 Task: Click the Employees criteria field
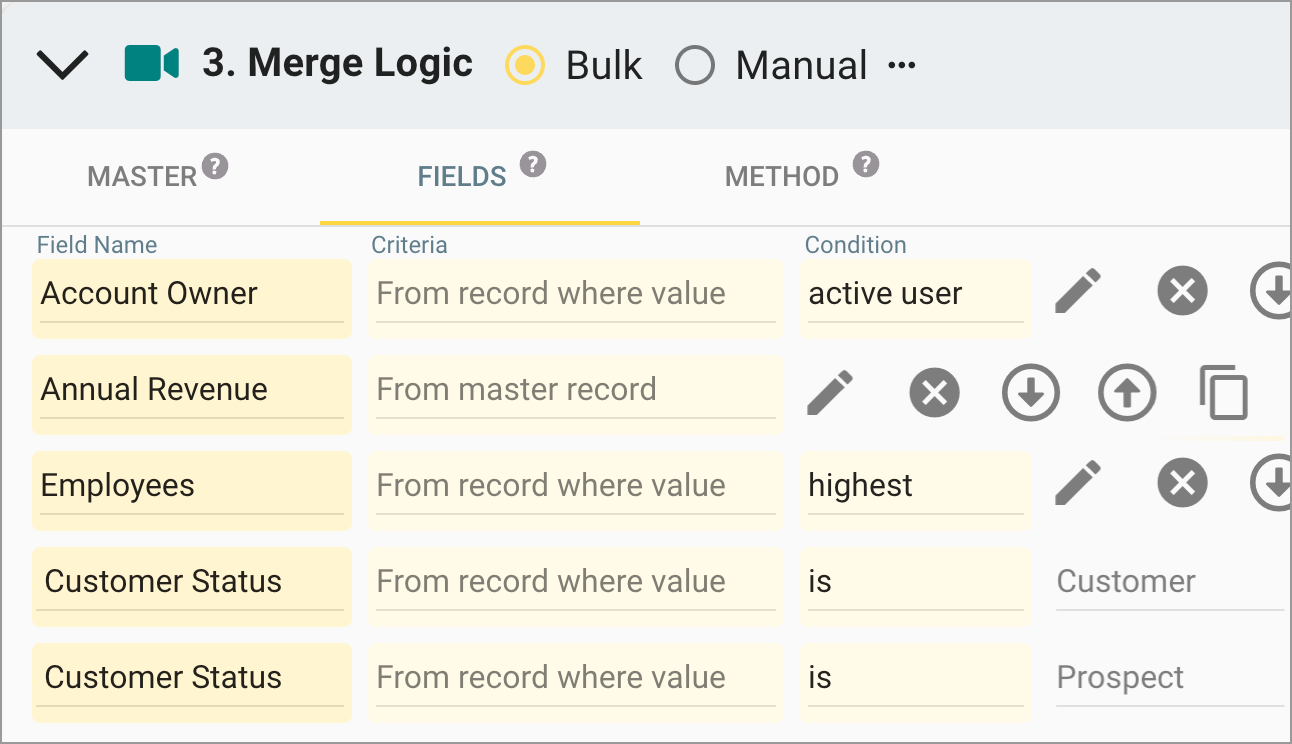[x=575, y=485]
